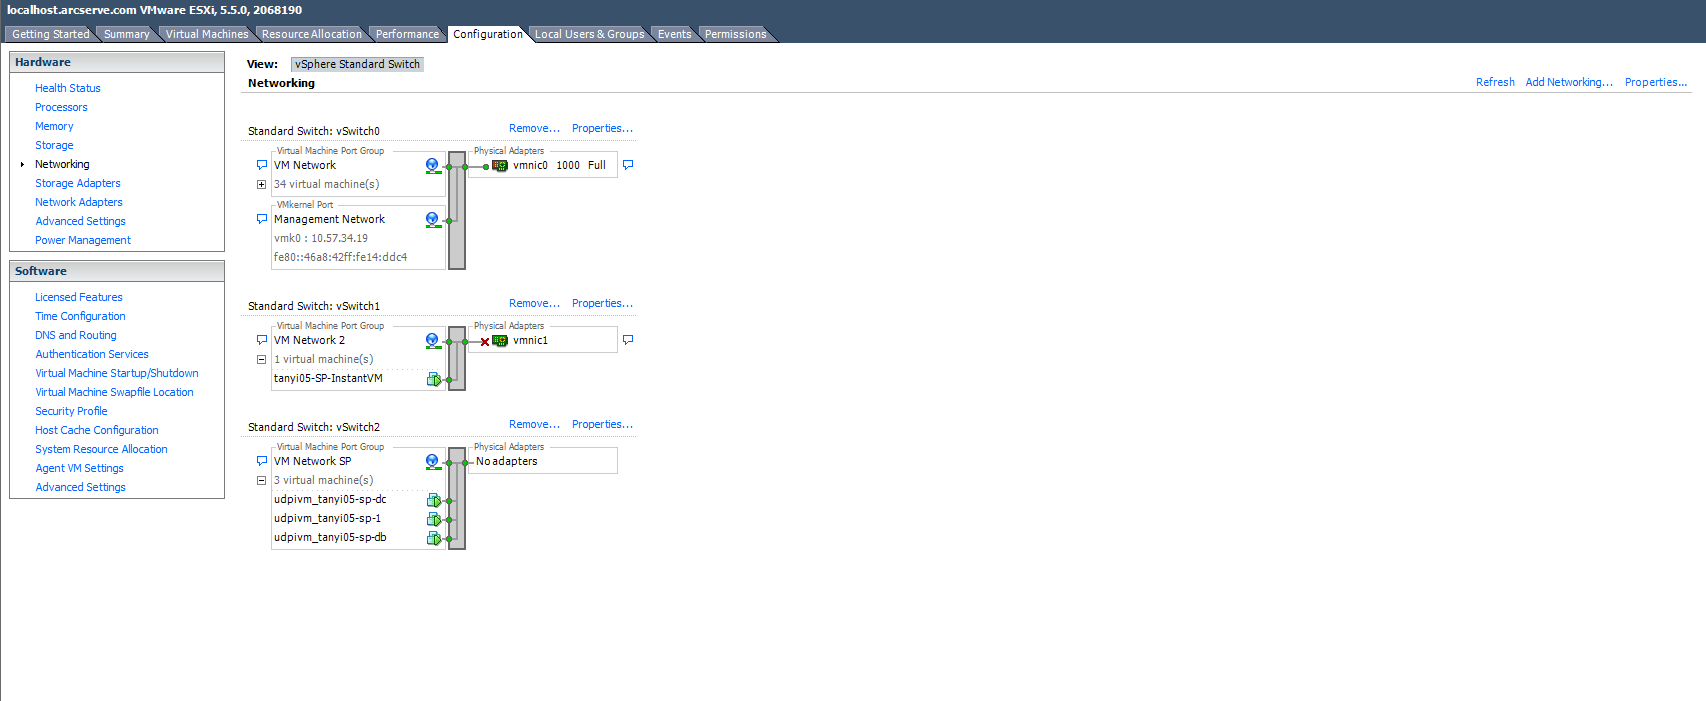
Task: Open System Resource Allocation
Action: pos(101,449)
